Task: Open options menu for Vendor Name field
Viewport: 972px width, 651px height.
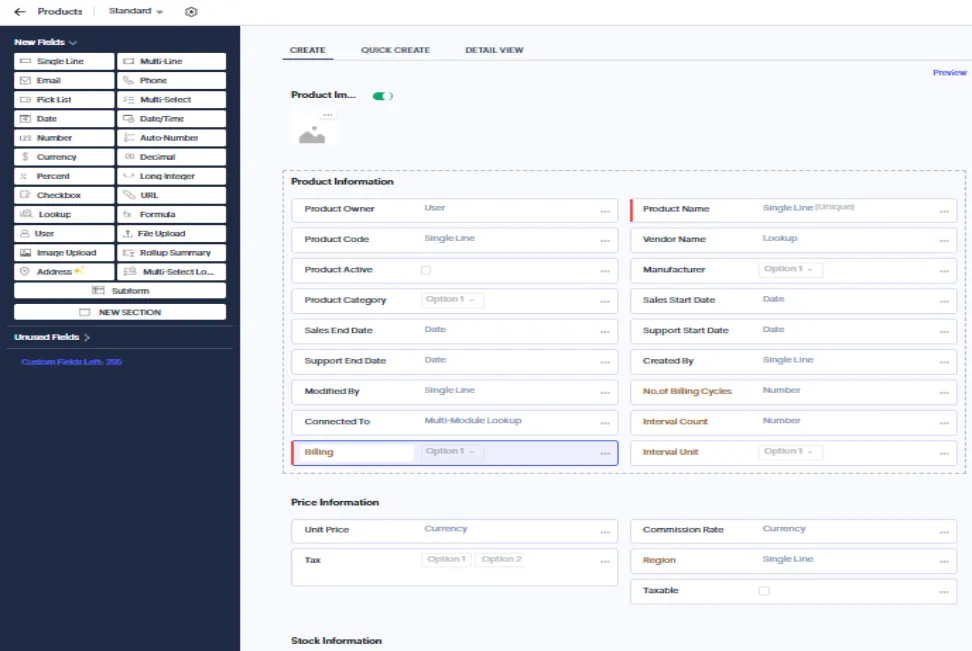Action: click(x=943, y=241)
